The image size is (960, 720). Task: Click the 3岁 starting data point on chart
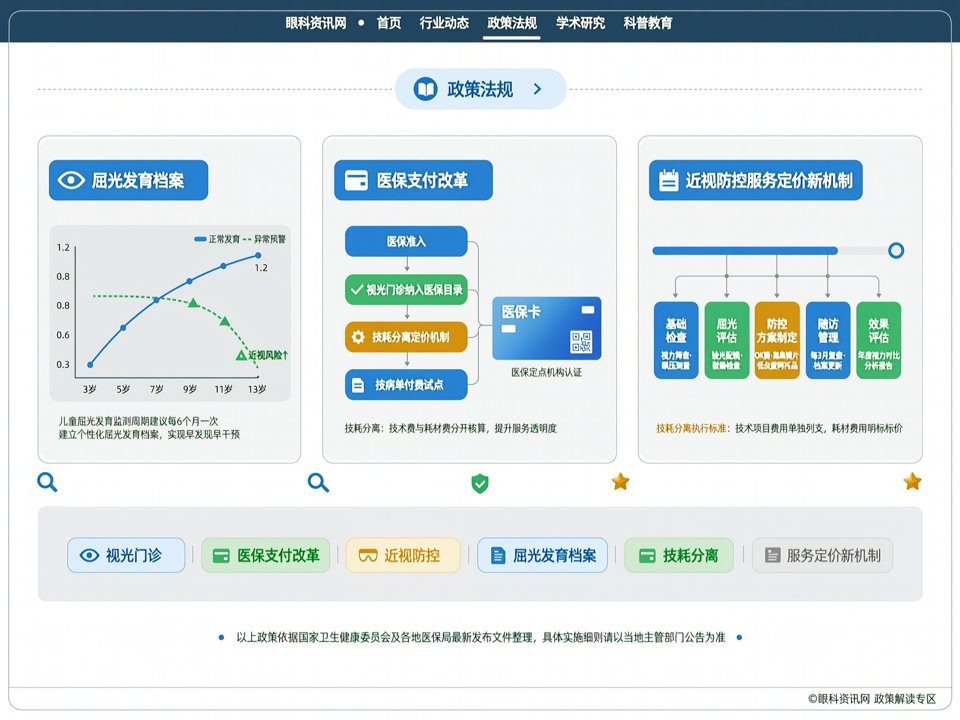[90, 365]
